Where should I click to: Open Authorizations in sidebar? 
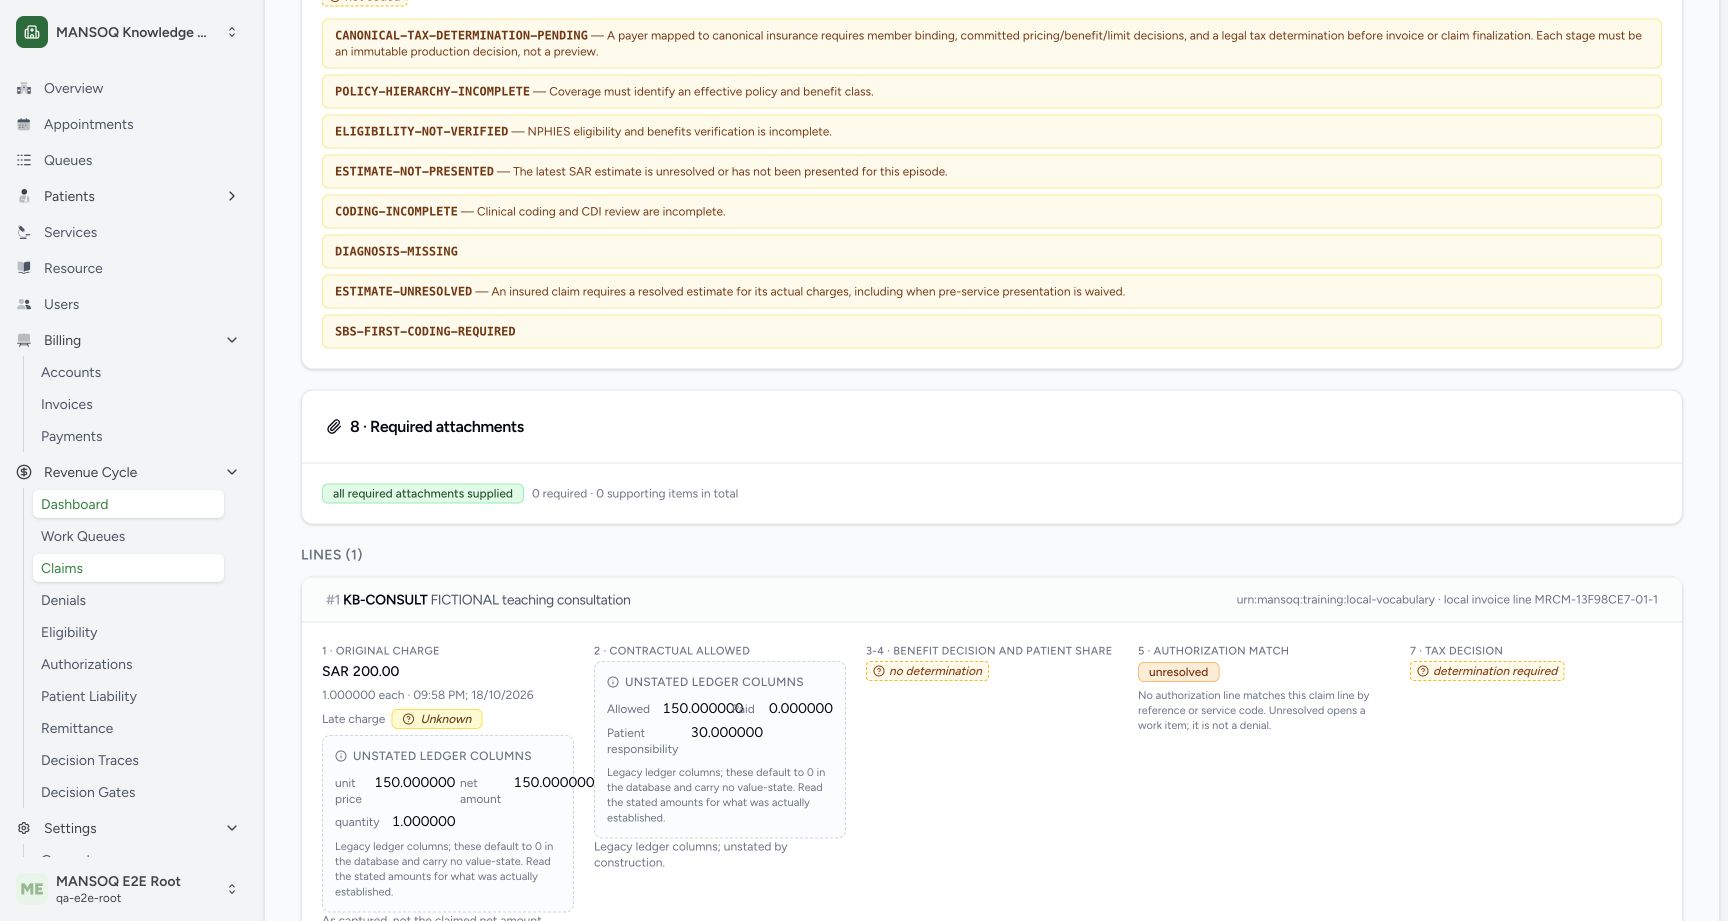point(128,664)
